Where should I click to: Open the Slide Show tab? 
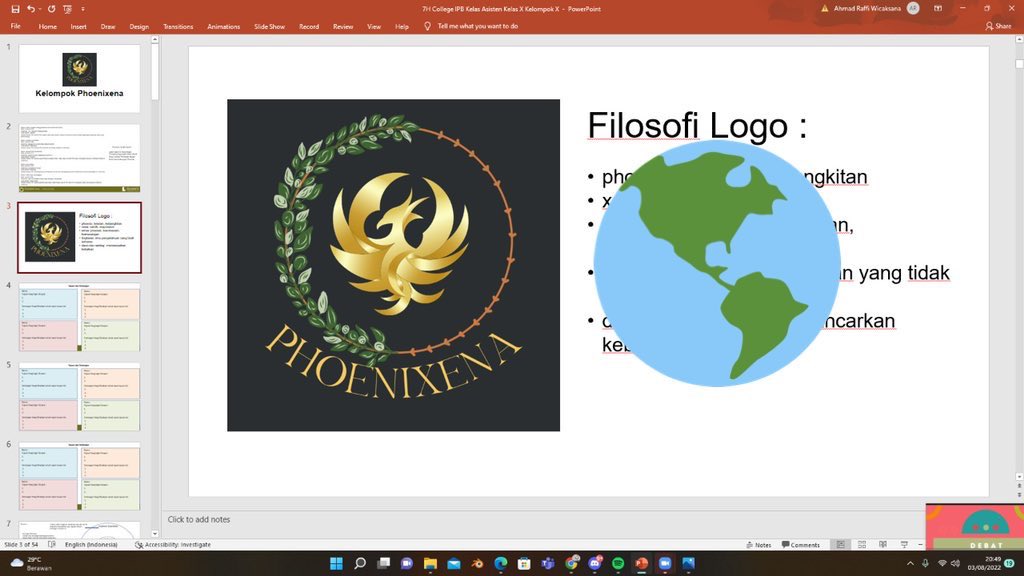coord(269,26)
